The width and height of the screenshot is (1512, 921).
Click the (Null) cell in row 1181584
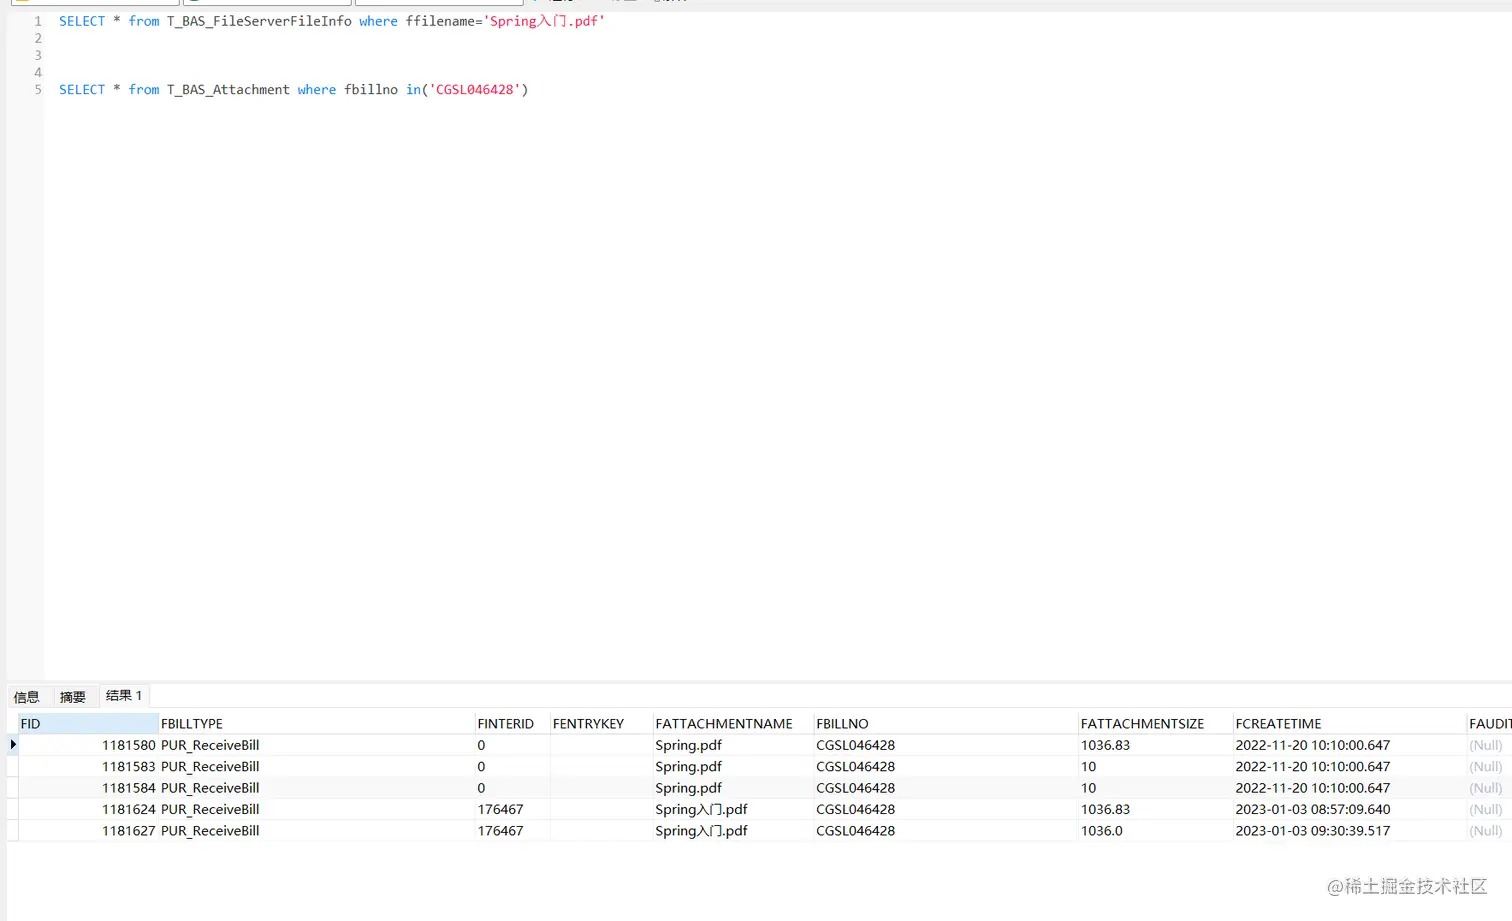pos(1485,788)
